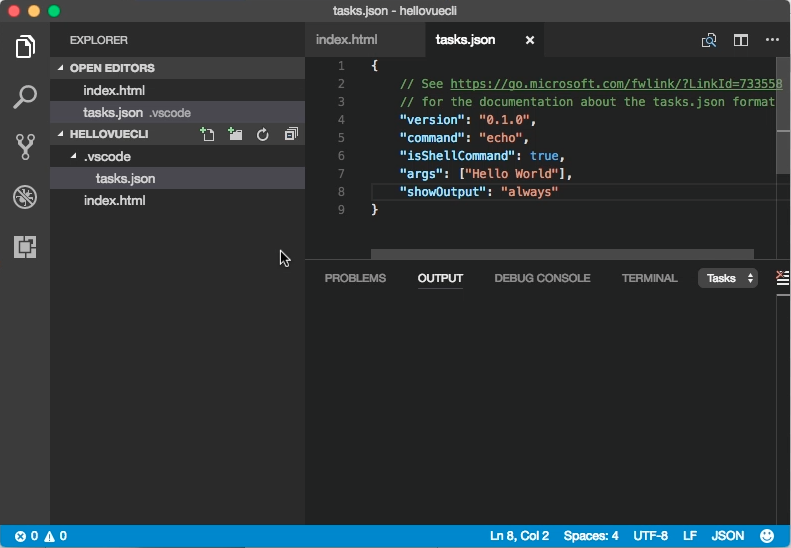The width and height of the screenshot is (791, 548).
Task: Click the New Folder icon in HELLOVUECLI header
Action: 235,134
